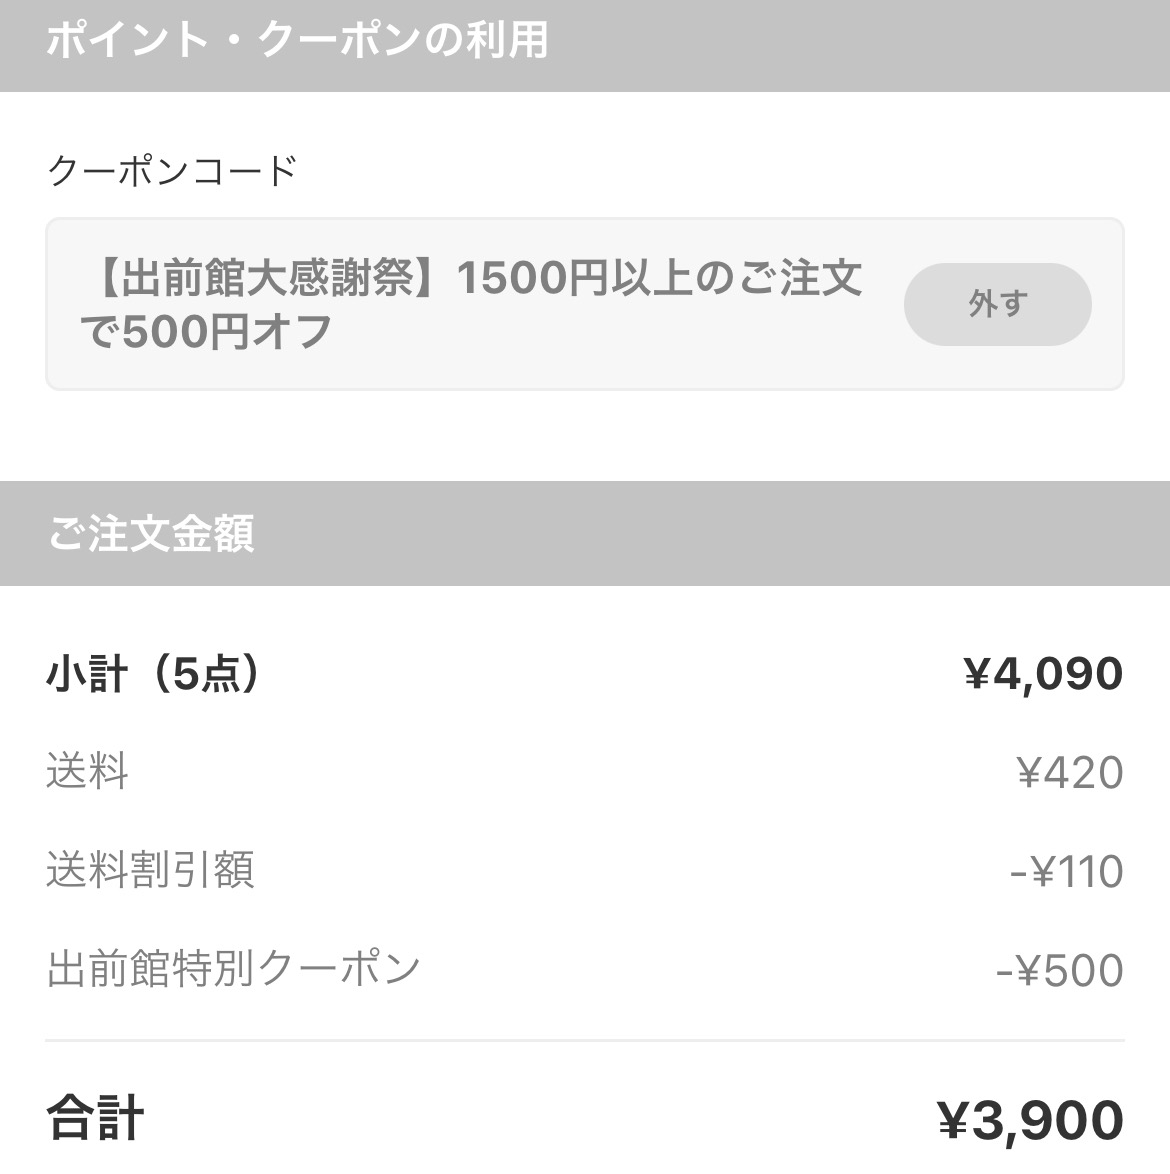Select the applied coupon code field
The width and height of the screenshot is (1170, 1174).
(585, 304)
